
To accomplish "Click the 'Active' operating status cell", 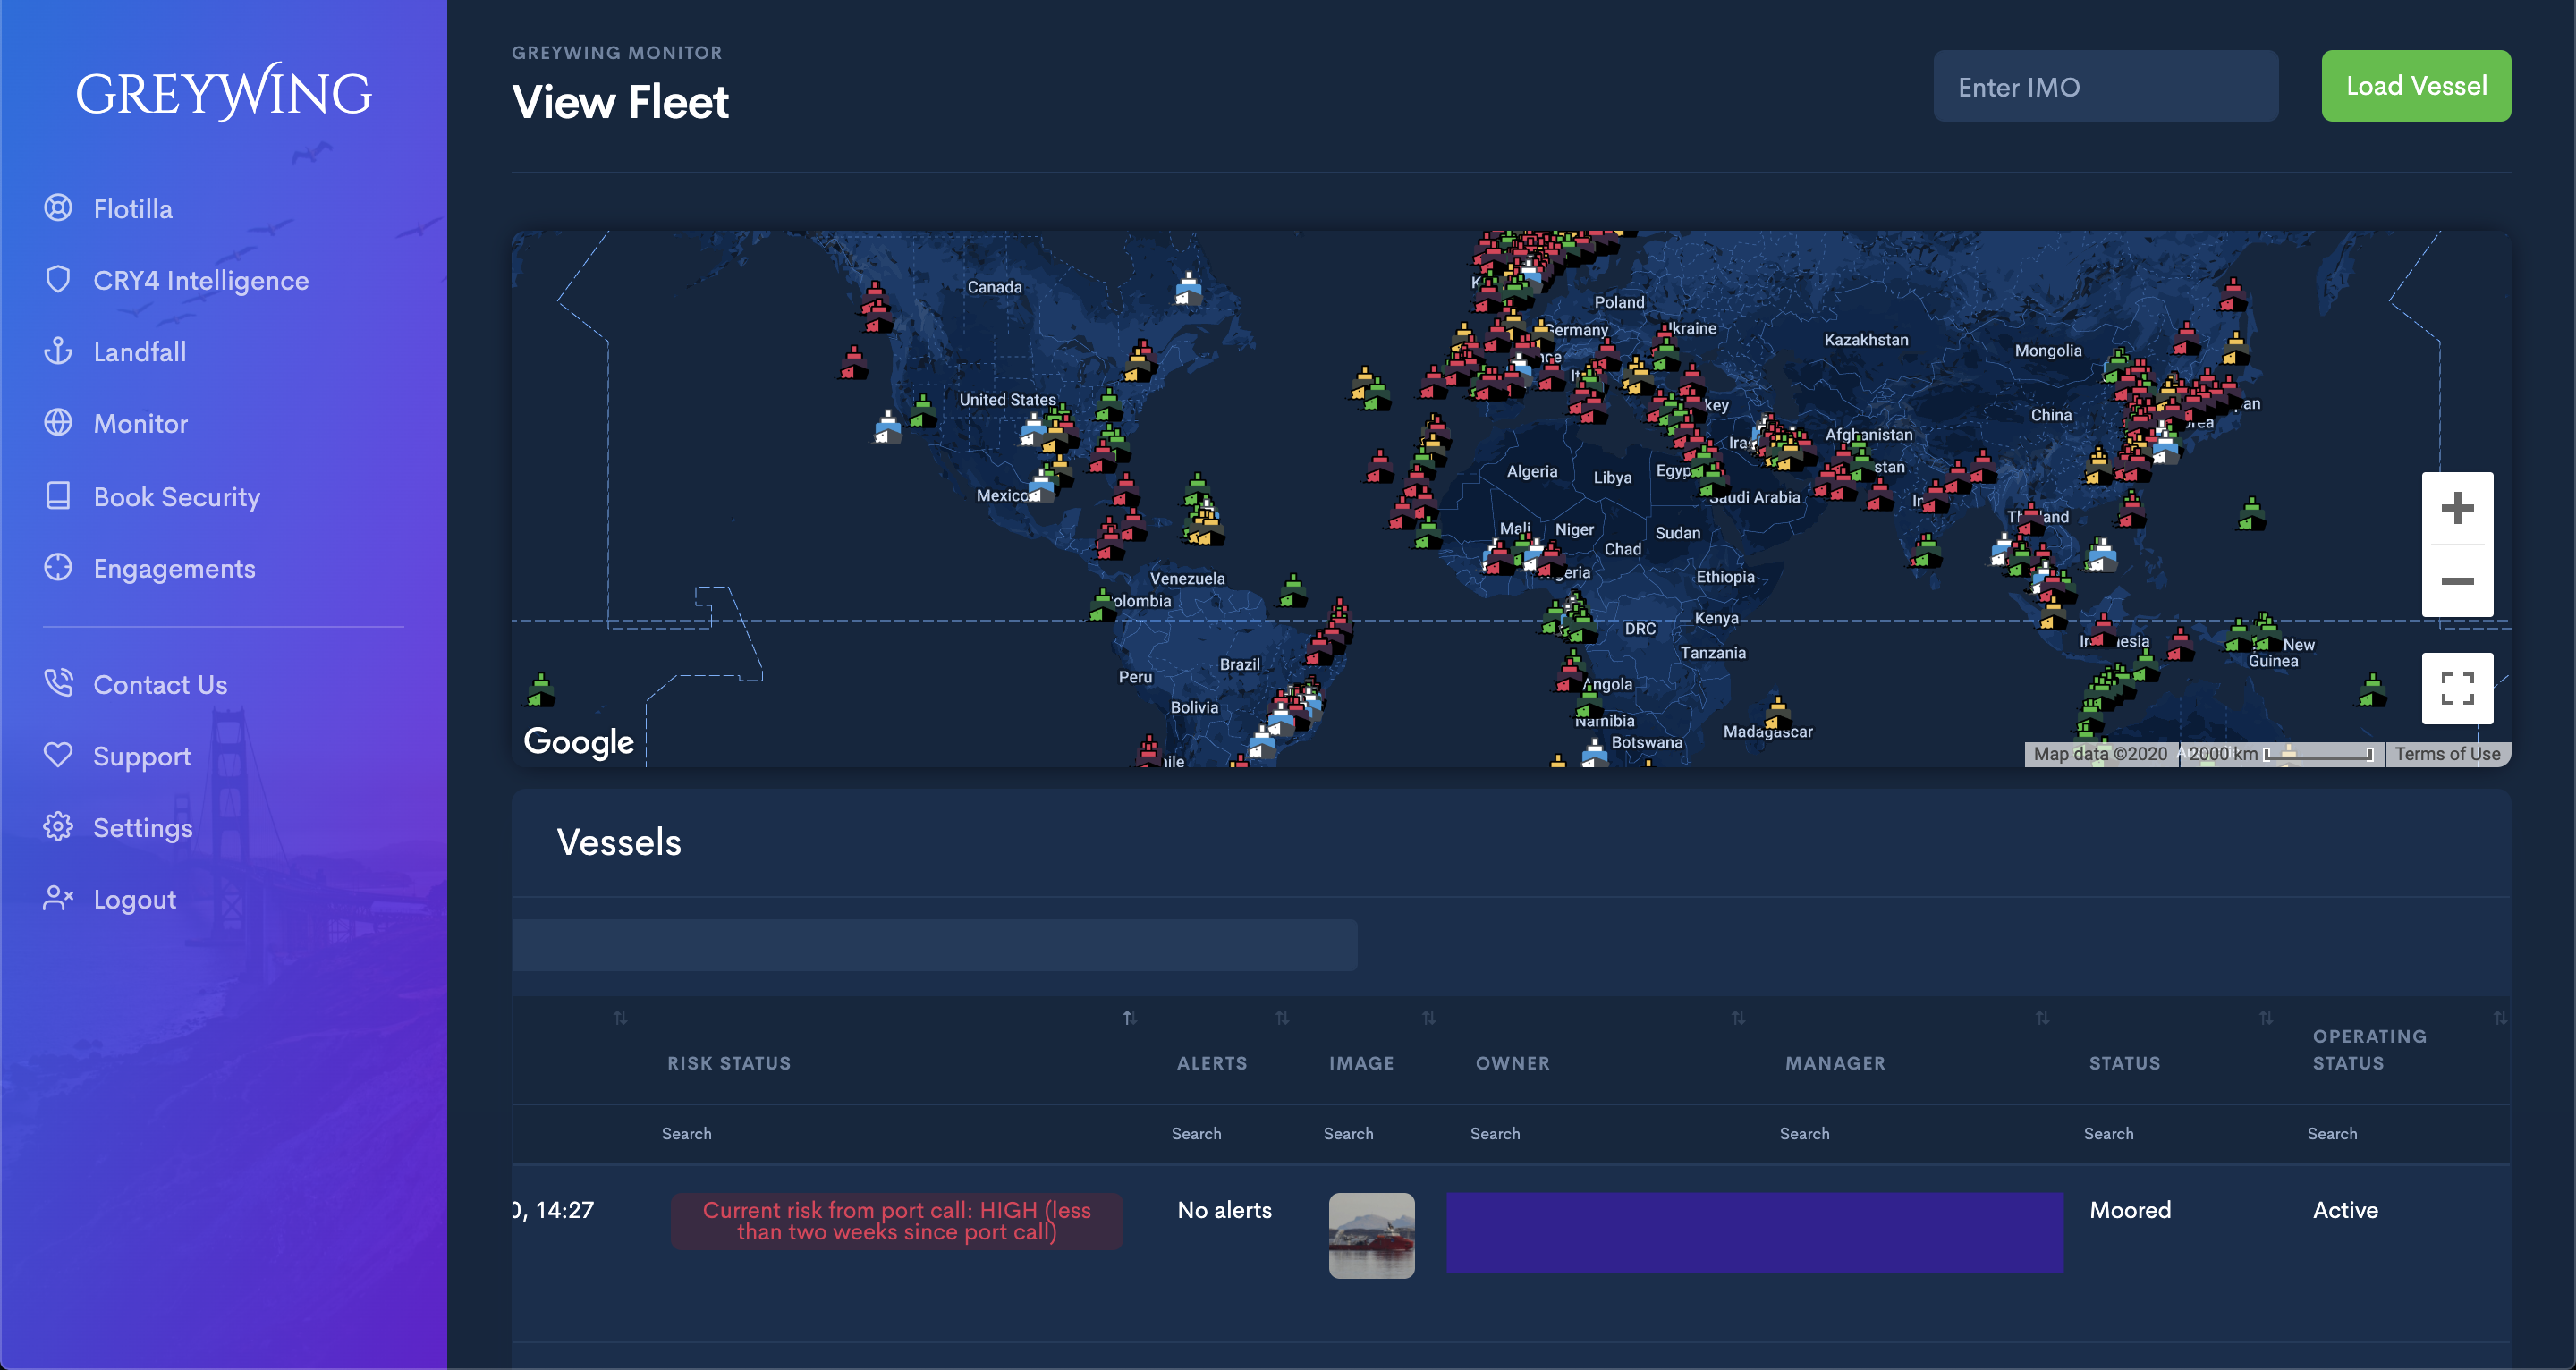I will [x=2345, y=1210].
